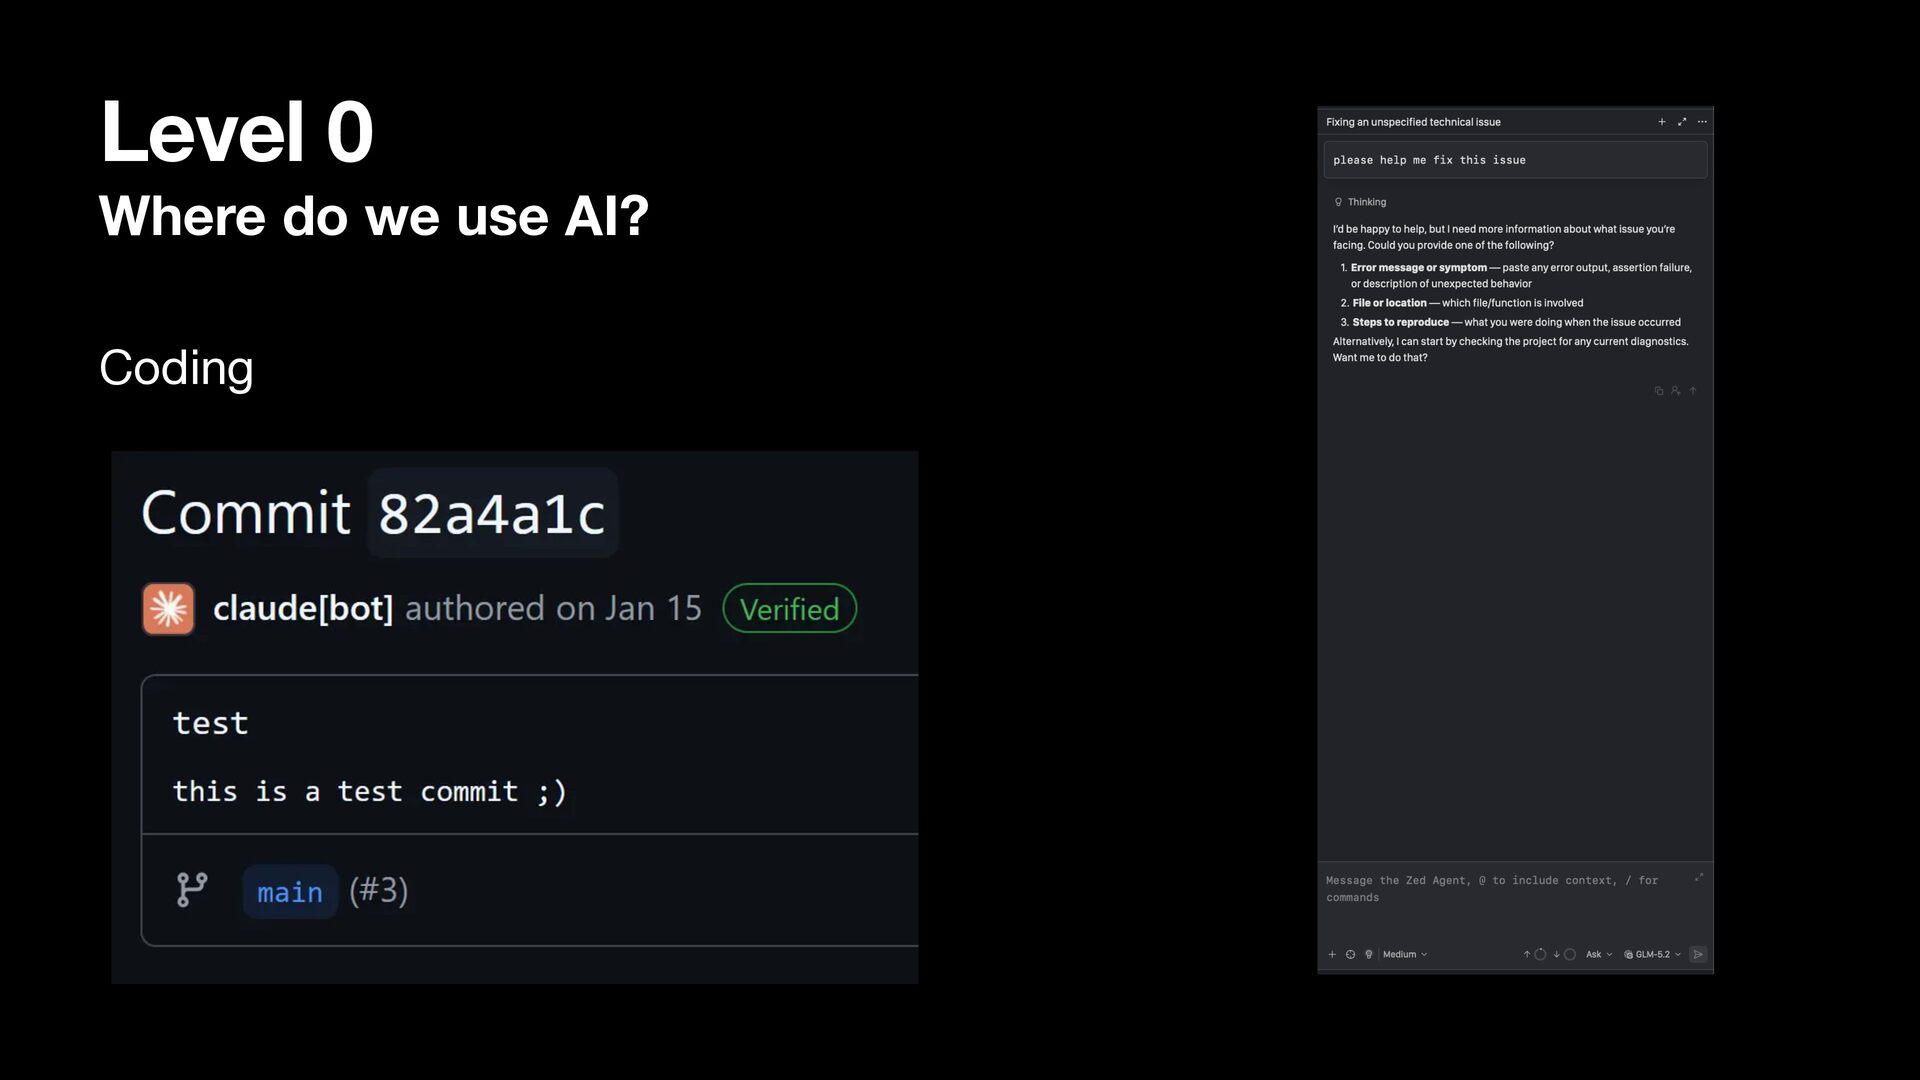The image size is (1920, 1080).
Task: Open the GLM-5.2 model selector
Action: click(1652, 954)
